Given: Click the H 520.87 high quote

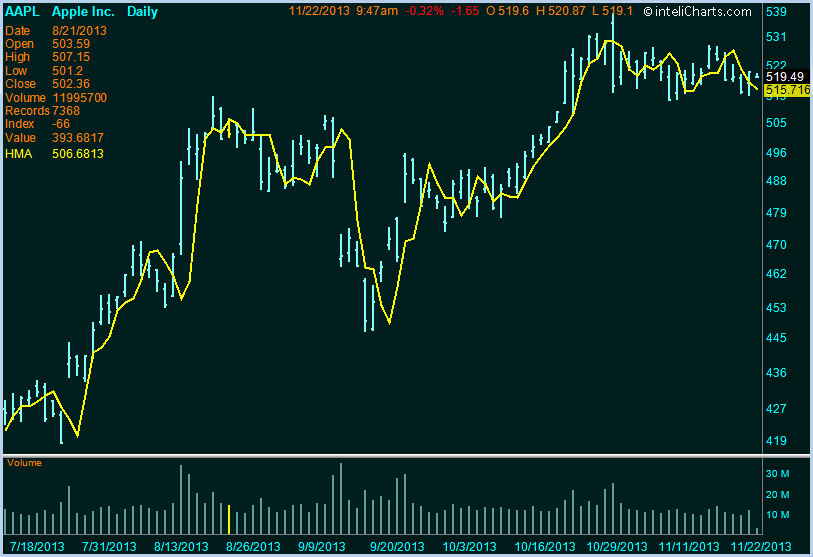Looking at the screenshot, I should [x=560, y=11].
